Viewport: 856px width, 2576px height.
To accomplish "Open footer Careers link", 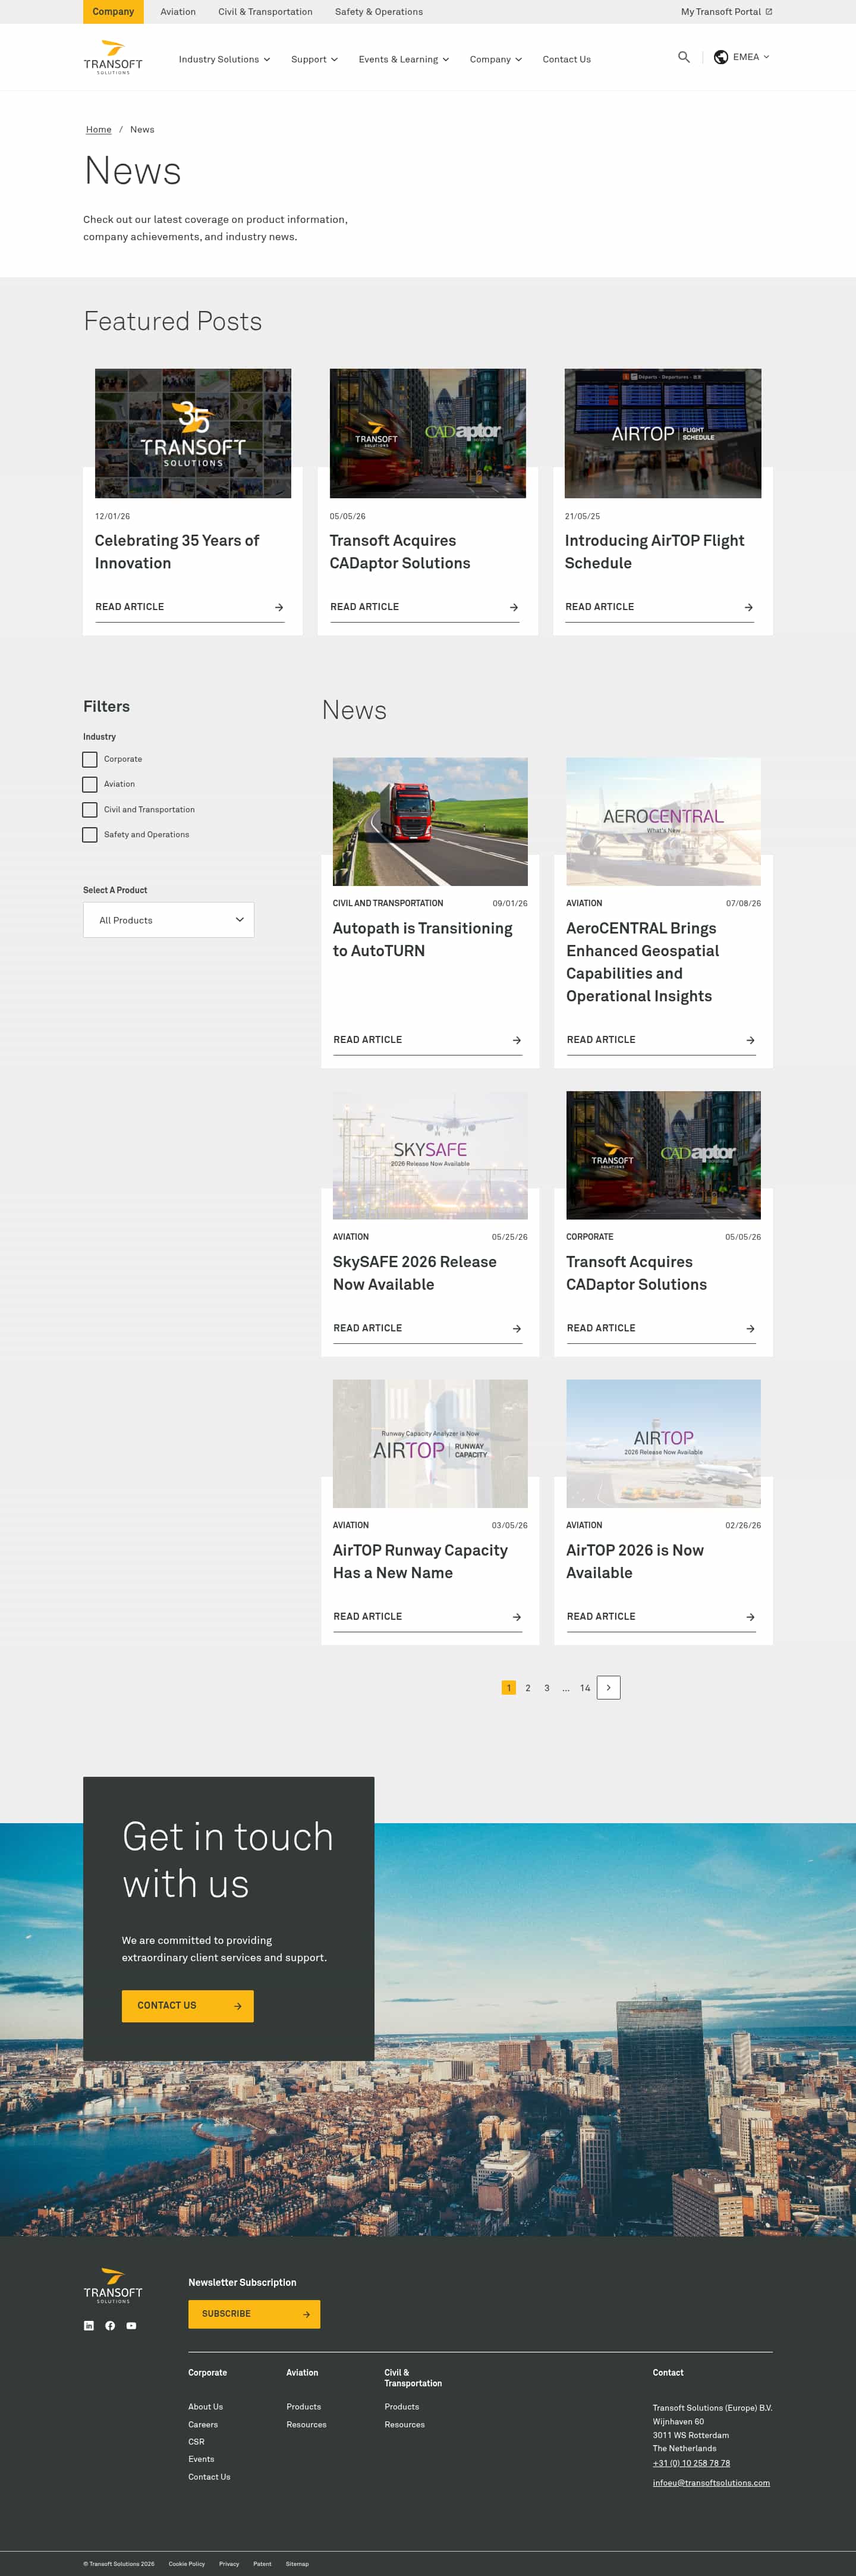I will pos(203,2424).
